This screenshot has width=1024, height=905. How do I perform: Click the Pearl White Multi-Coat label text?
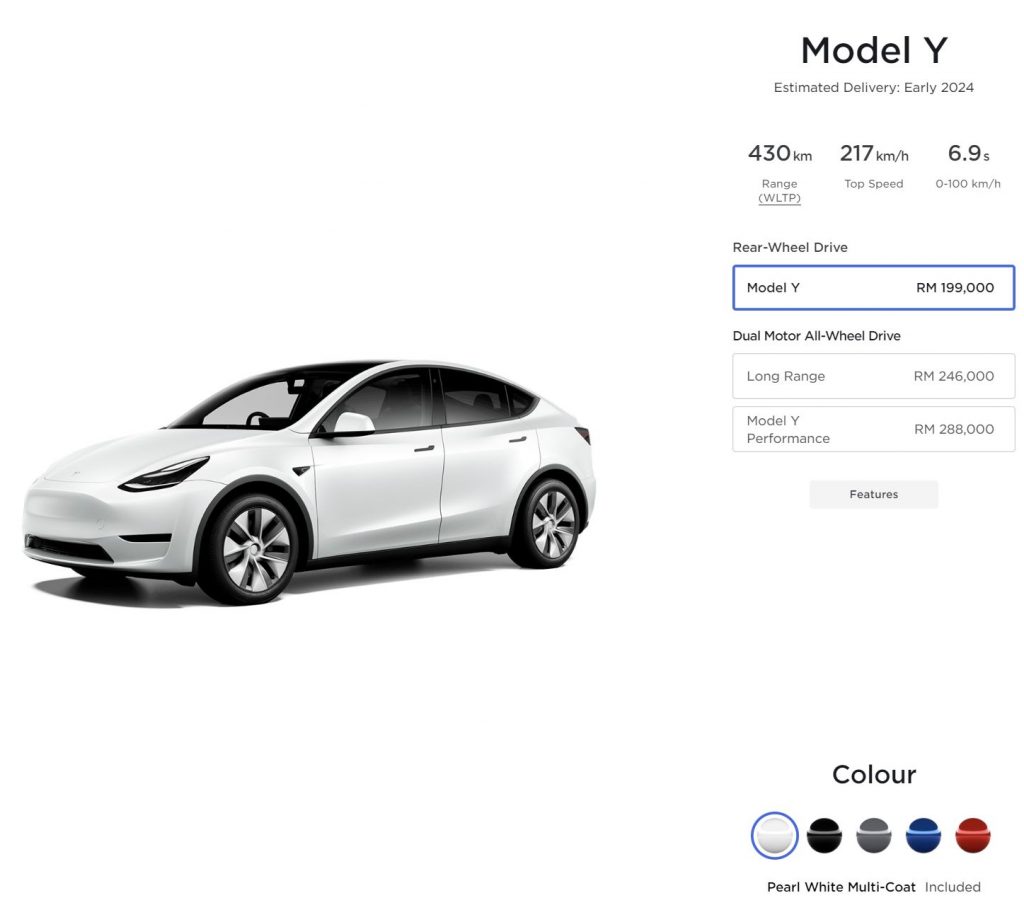coord(841,887)
